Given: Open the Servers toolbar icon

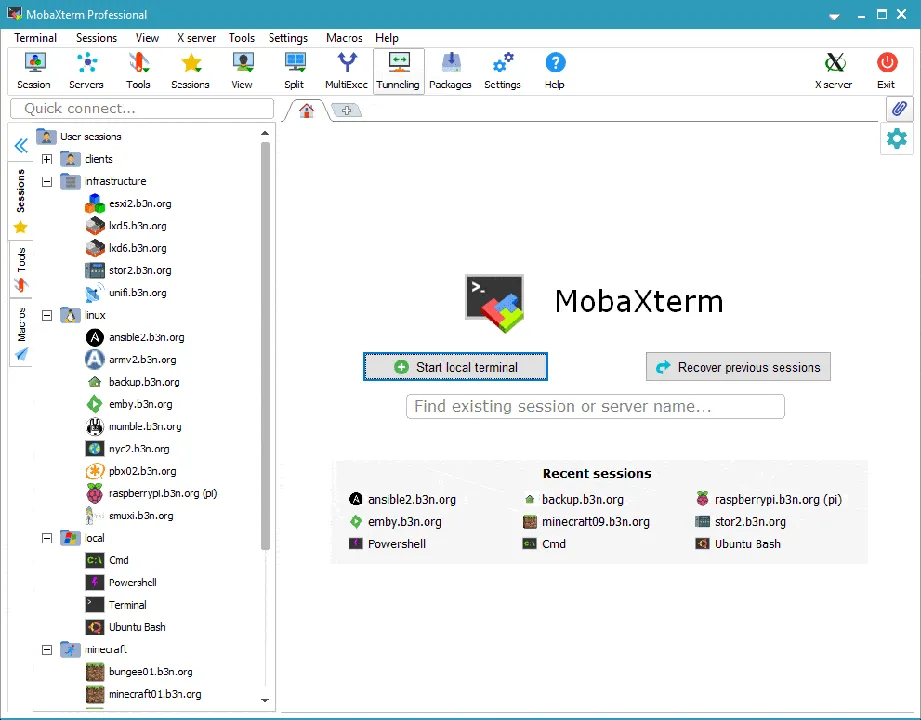Looking at the screenshot, I should (x=86, y=71).
